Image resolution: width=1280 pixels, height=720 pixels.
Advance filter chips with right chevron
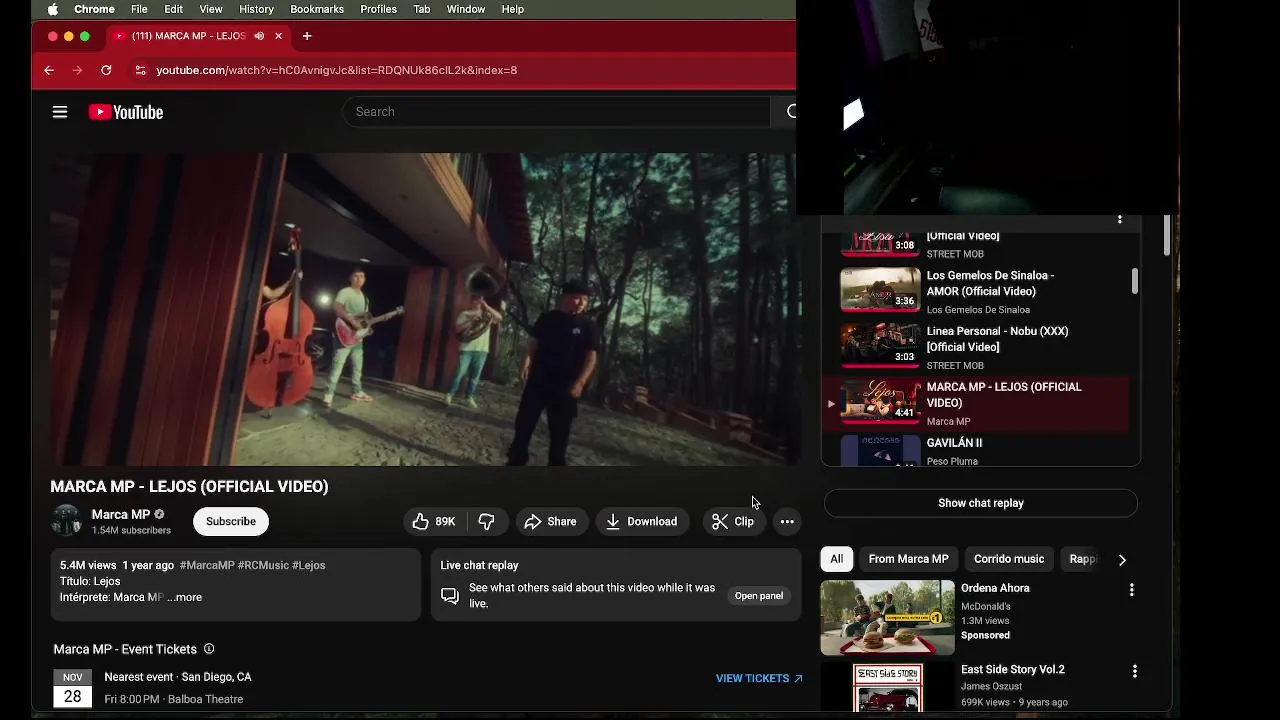[1122, 560]
